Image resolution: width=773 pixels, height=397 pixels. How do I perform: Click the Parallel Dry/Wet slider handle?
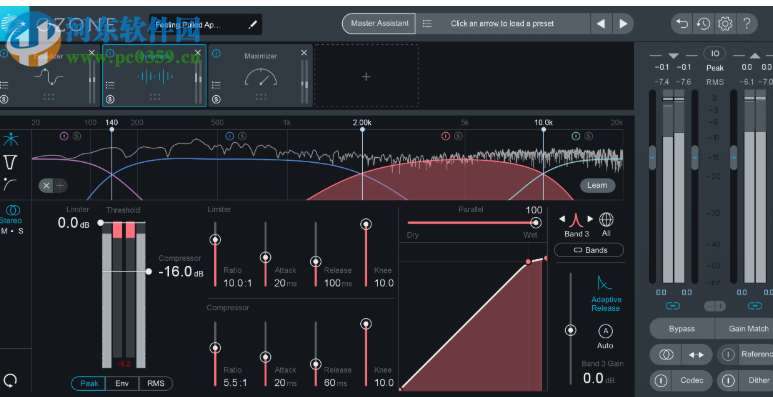(535, 223)
